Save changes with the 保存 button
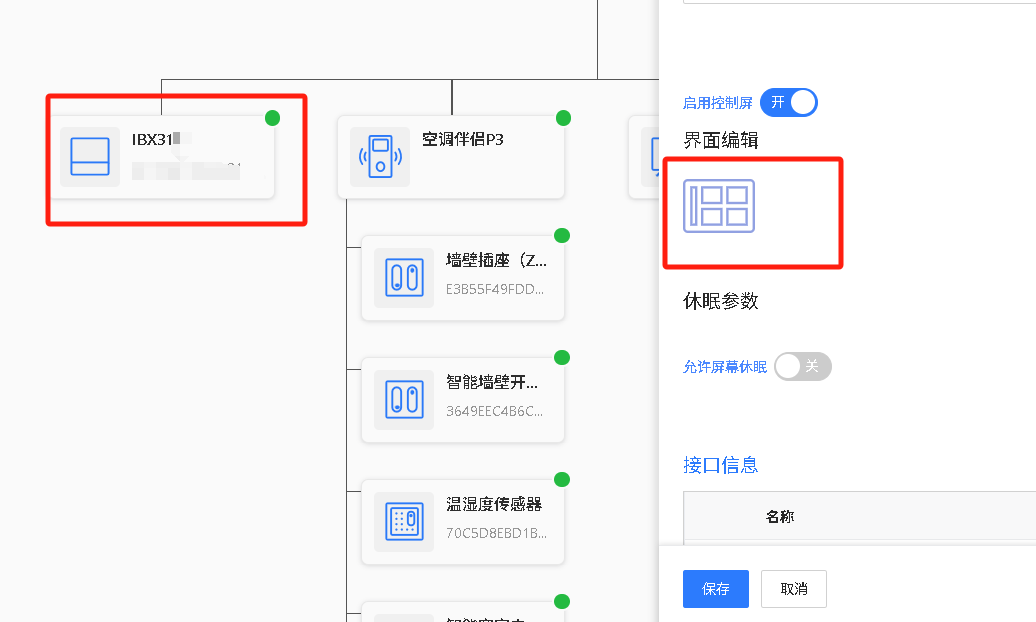Screen dimensions: 1036x622 pos(715,589)
